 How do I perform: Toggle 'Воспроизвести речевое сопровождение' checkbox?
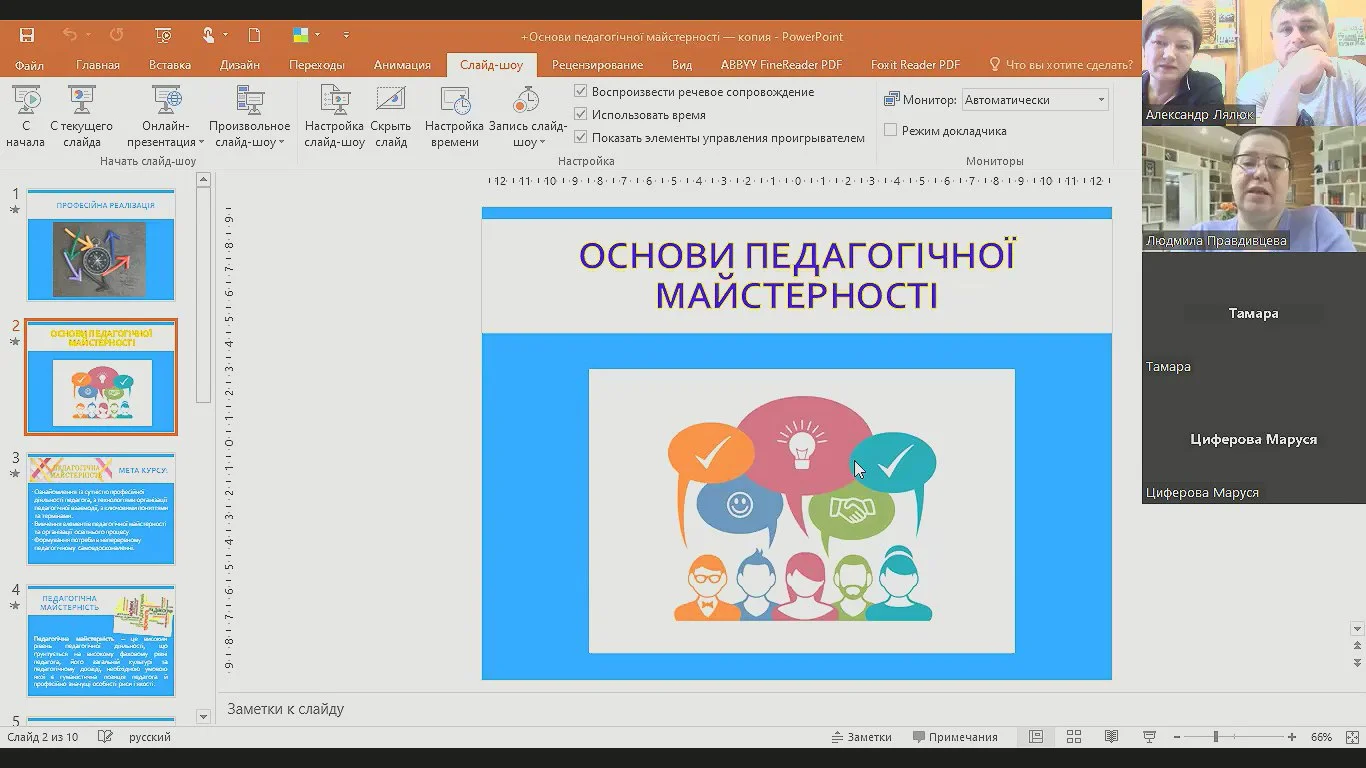(581, 91)
